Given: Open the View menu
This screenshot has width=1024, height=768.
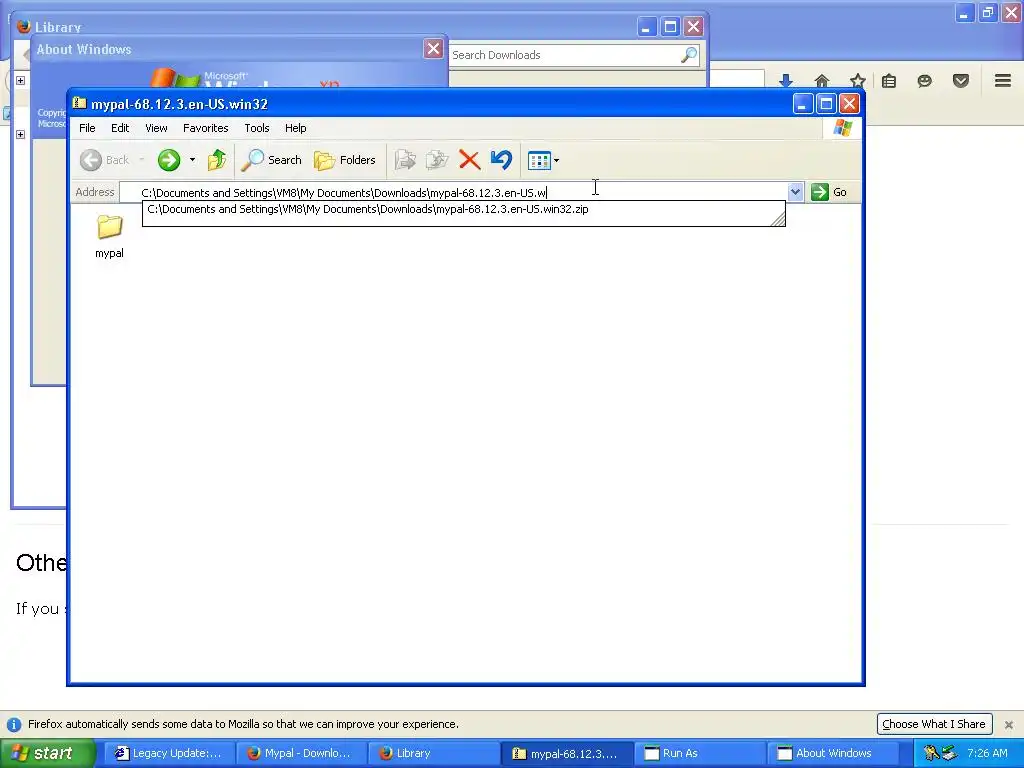Looking at the screenshot, I should click(156, 128).
